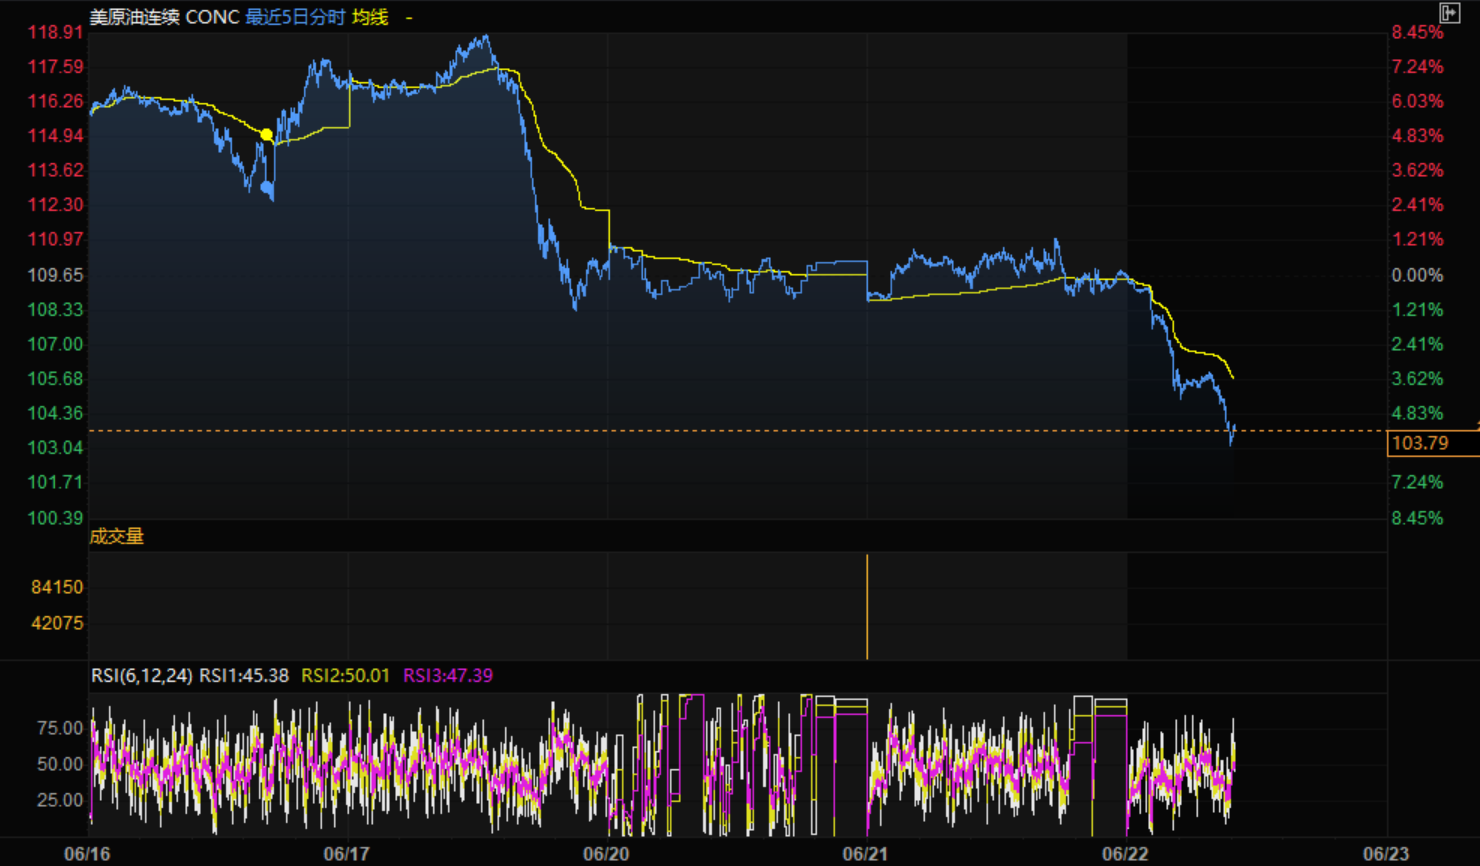Select the 最近5日分时 period label

[x=295, y=17]
